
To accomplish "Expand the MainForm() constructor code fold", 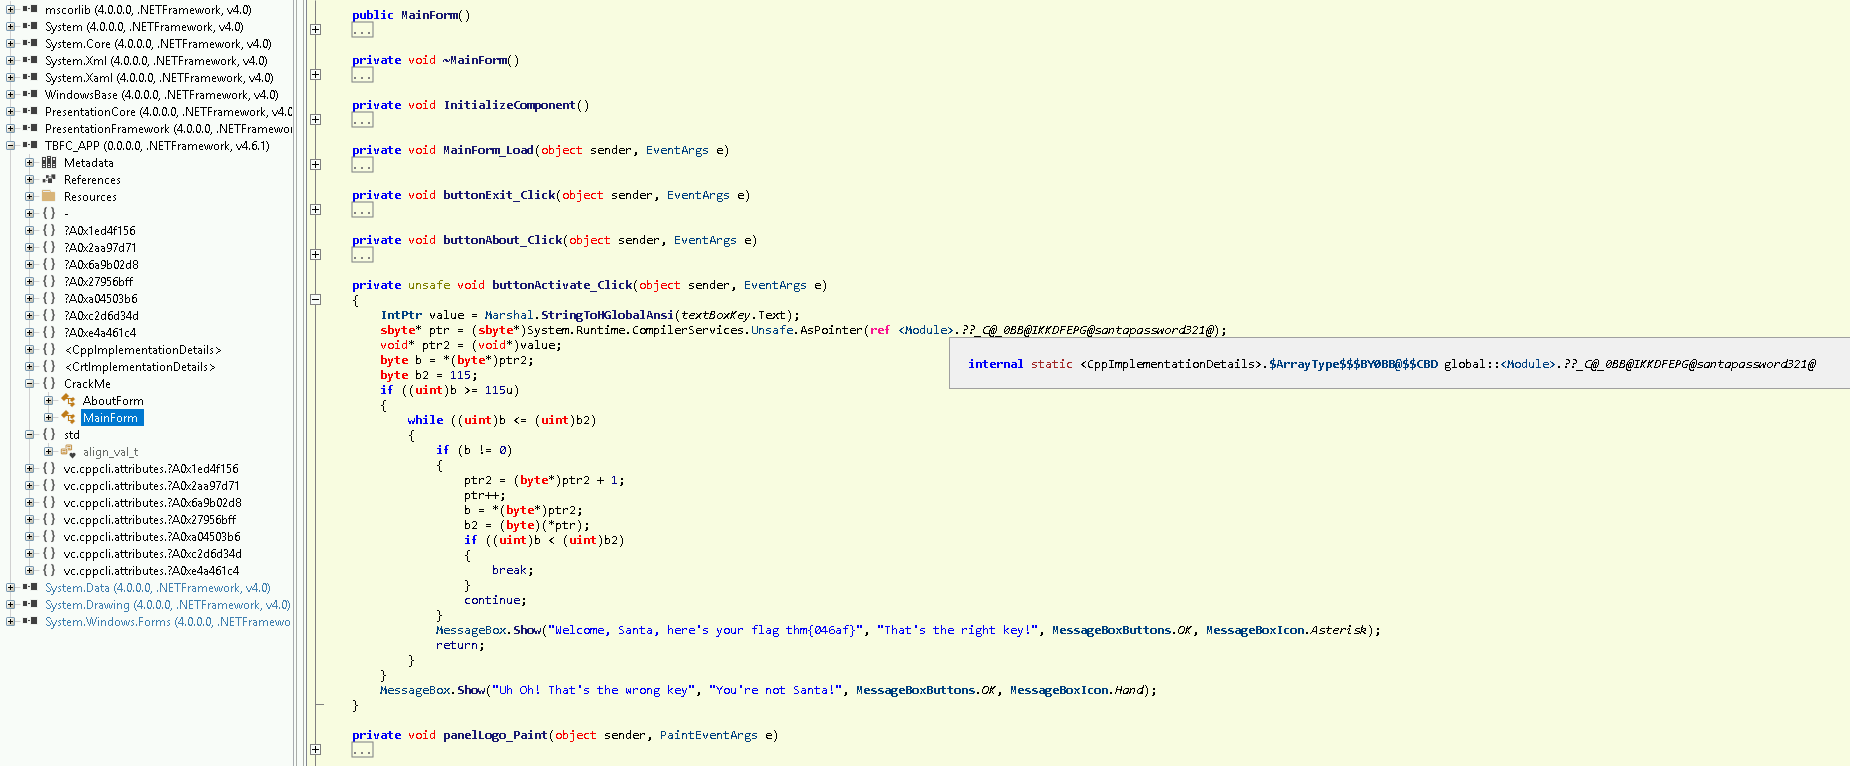I will (315, 30).
